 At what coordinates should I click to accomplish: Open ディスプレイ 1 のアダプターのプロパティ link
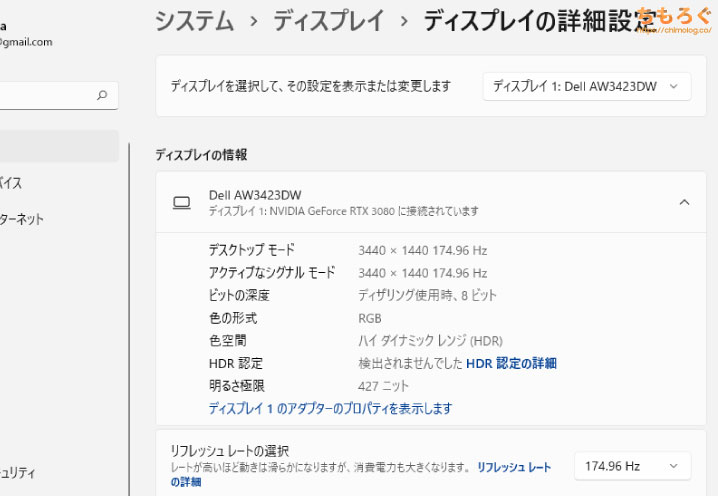[x=330, y=408]
